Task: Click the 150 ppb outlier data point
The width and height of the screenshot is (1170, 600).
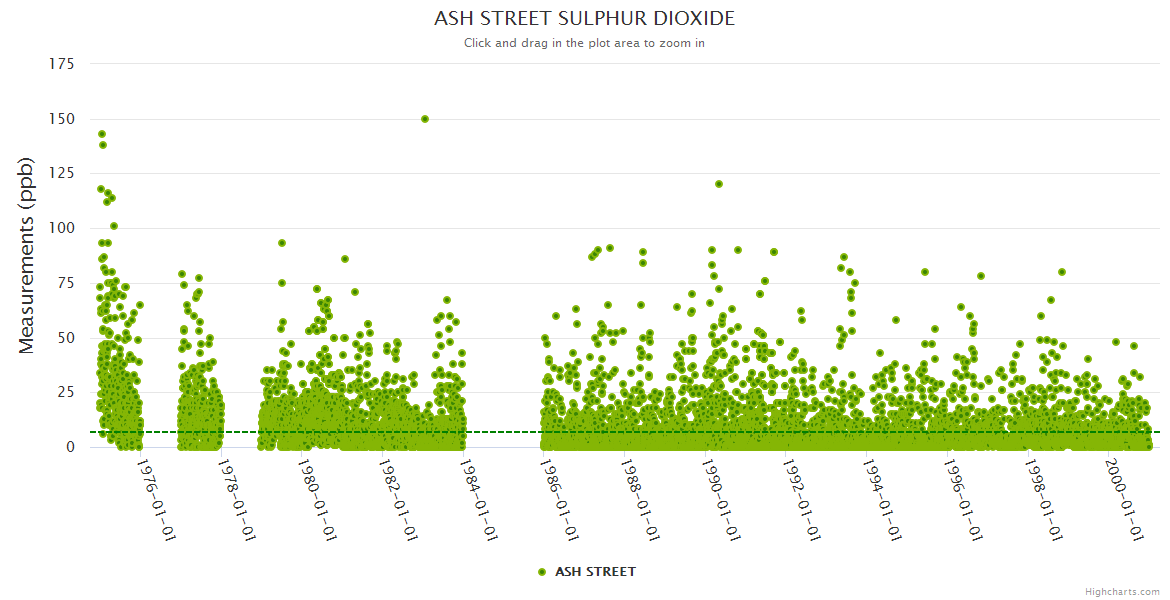Action: (x=425, y=119)
